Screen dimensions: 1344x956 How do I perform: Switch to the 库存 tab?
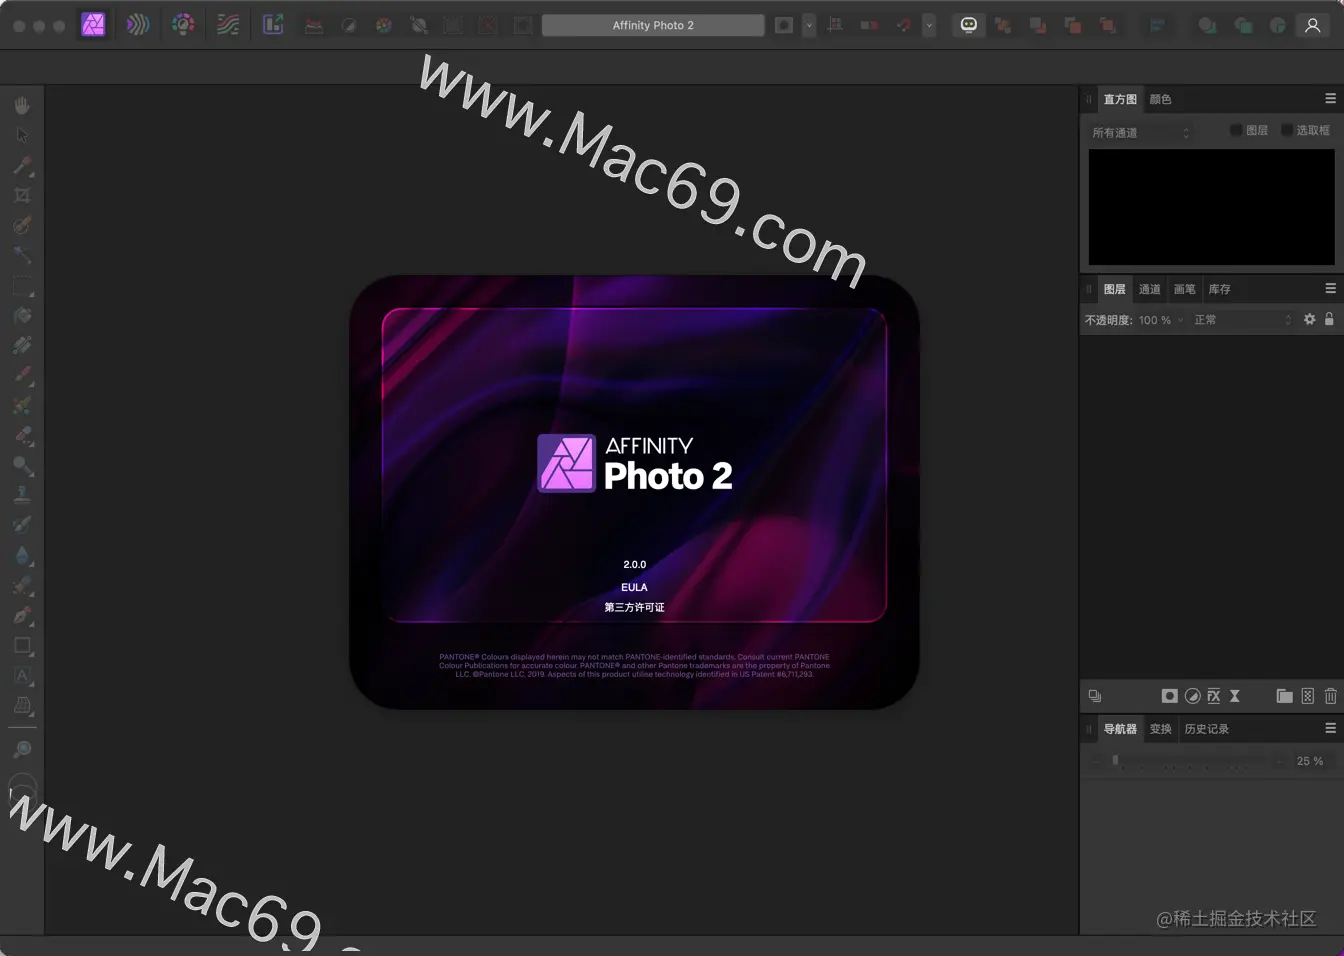pos(1219,289)
